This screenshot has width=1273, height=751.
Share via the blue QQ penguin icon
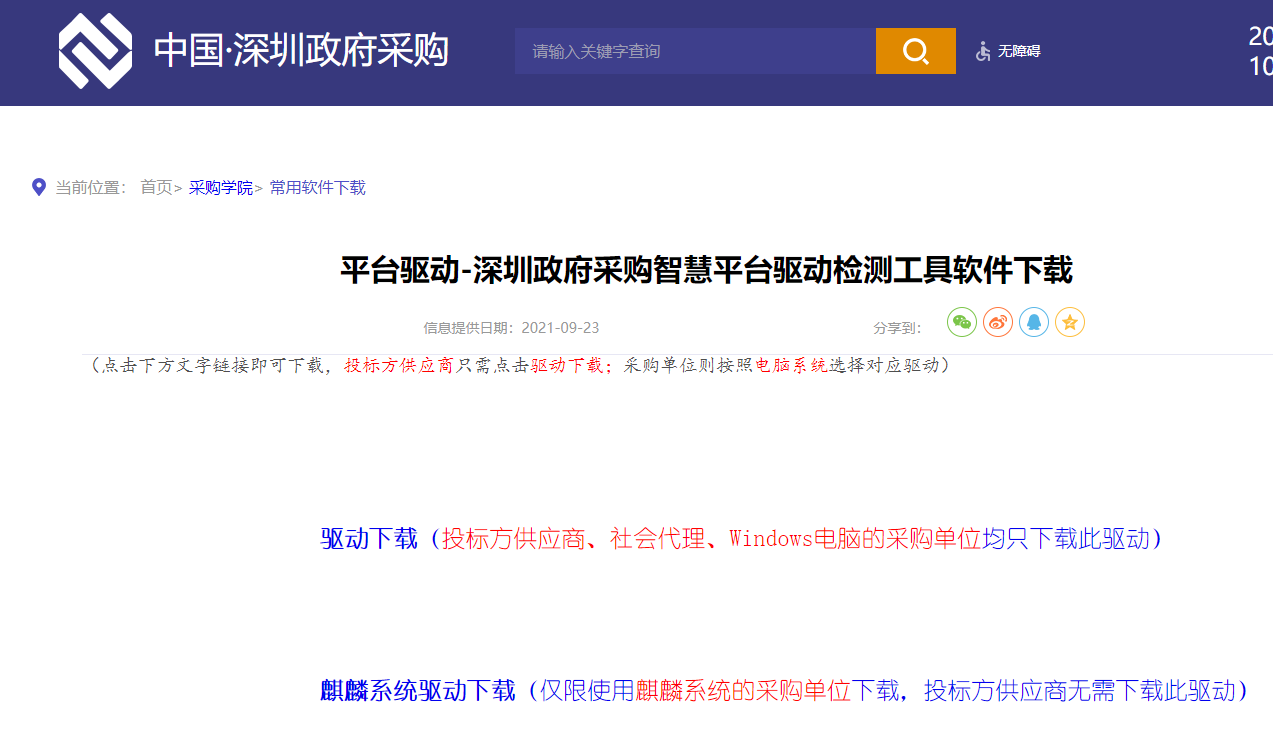point(1033,322)
